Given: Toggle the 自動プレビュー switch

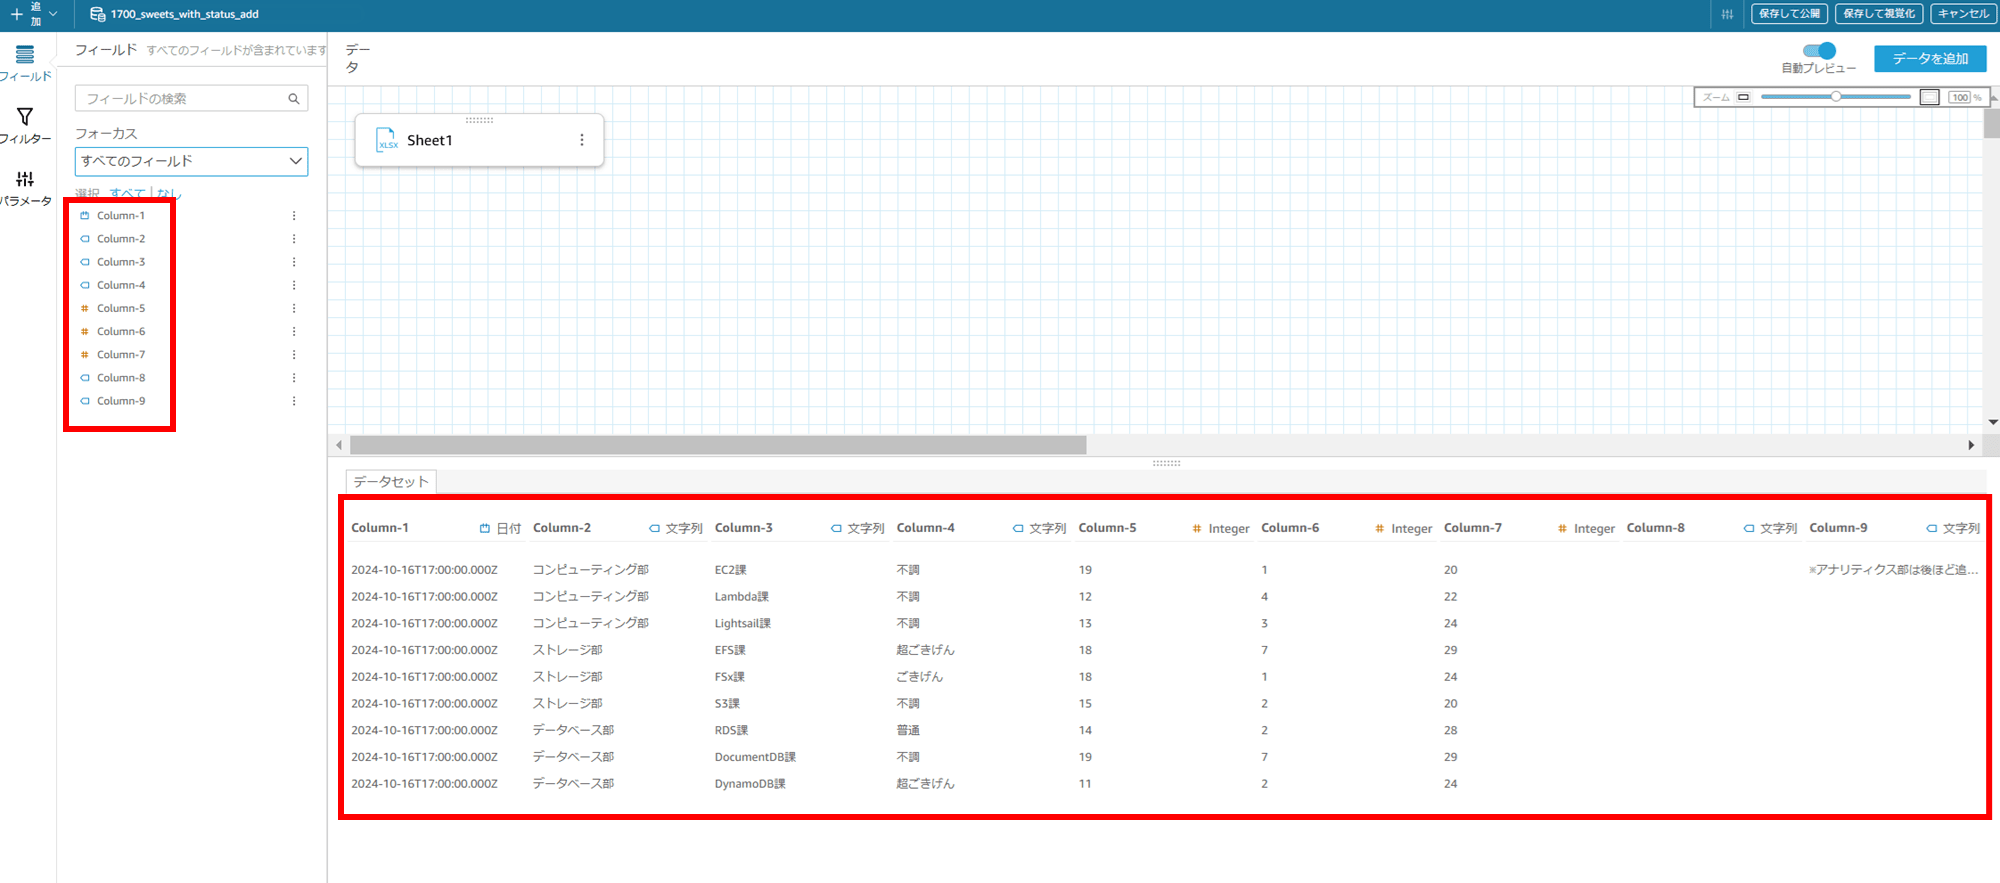Looking at the screenshot, I should click(x=1819, y=51).
